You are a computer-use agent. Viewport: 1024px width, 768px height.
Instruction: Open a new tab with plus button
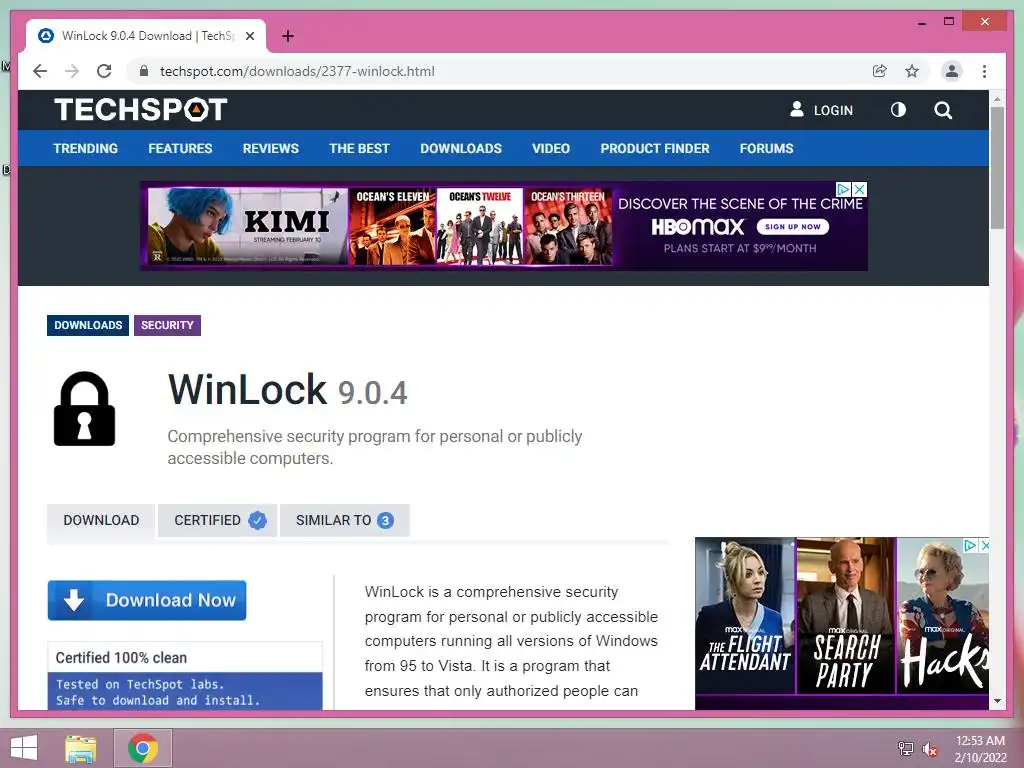(x=287, y=36)
